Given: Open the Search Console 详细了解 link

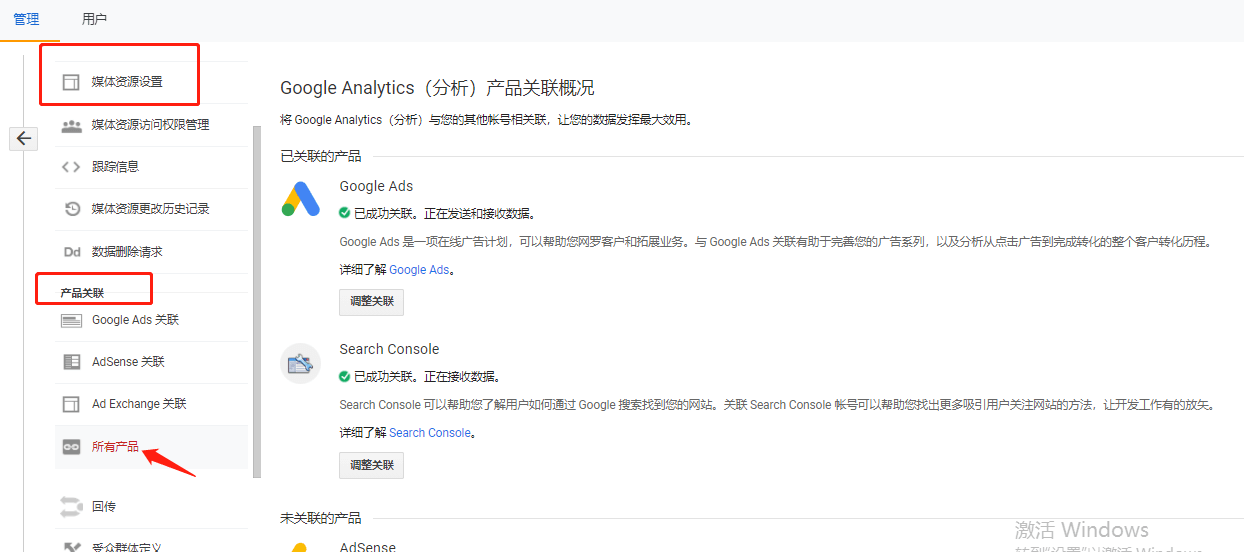Looking at the screenshot, I should (x=430, y=433).
